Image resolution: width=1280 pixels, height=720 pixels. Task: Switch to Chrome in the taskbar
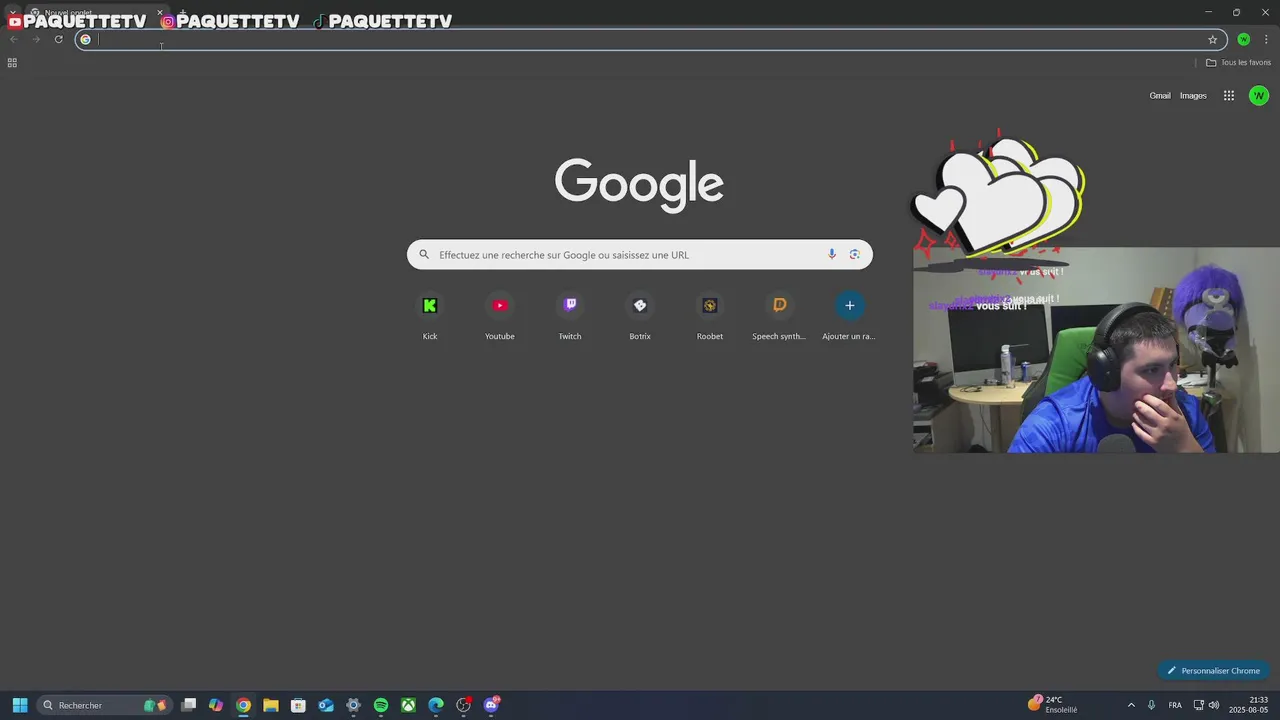[x=243, y=705]
